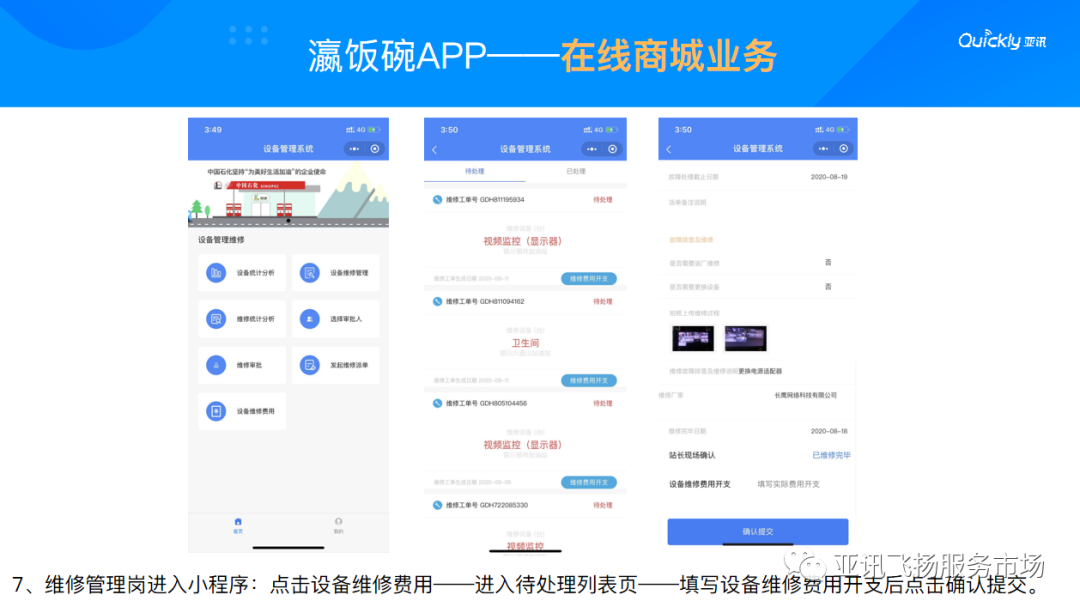Tap the Sinopec gas station banner image
Viewport: 1080px width, 613px height.
(289, 194)
